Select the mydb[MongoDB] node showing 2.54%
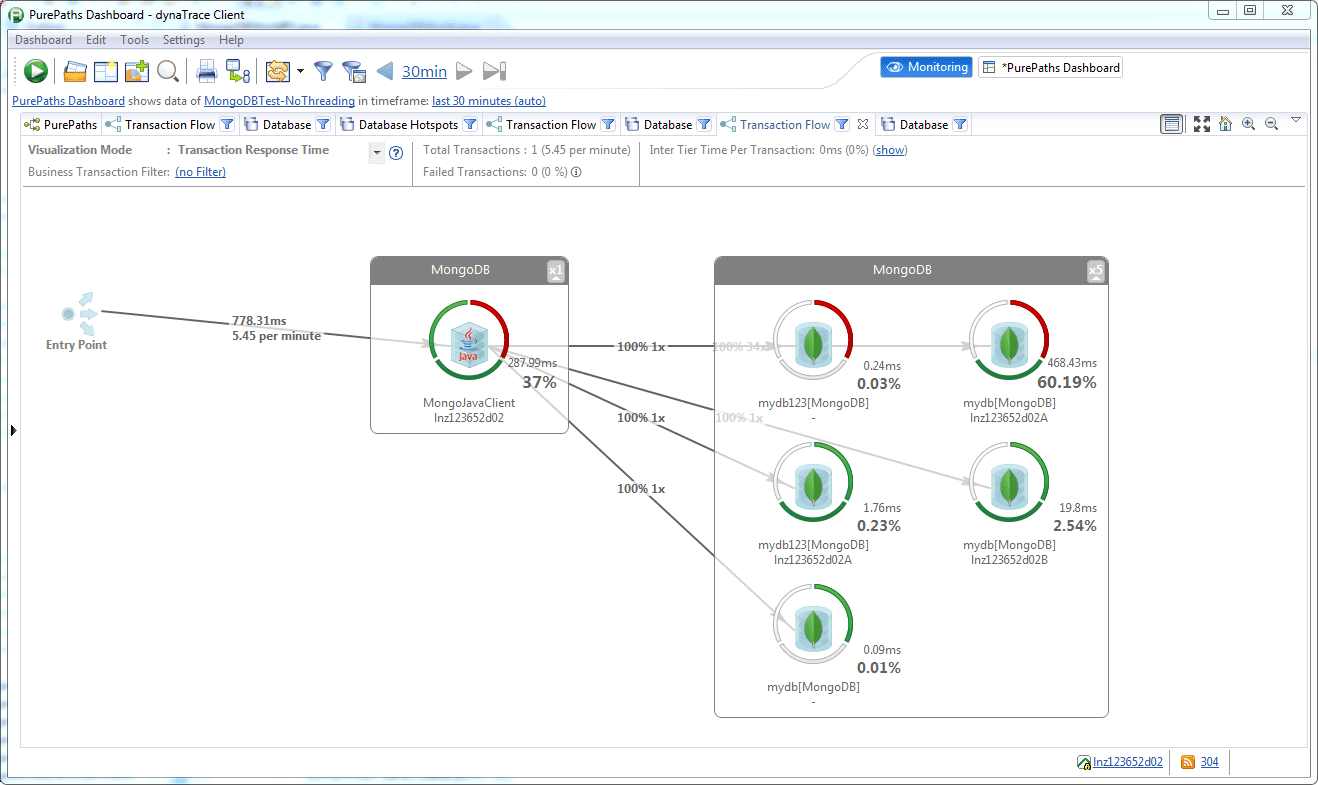The height and width of the screenshot is (785, 1318). 1010,482
